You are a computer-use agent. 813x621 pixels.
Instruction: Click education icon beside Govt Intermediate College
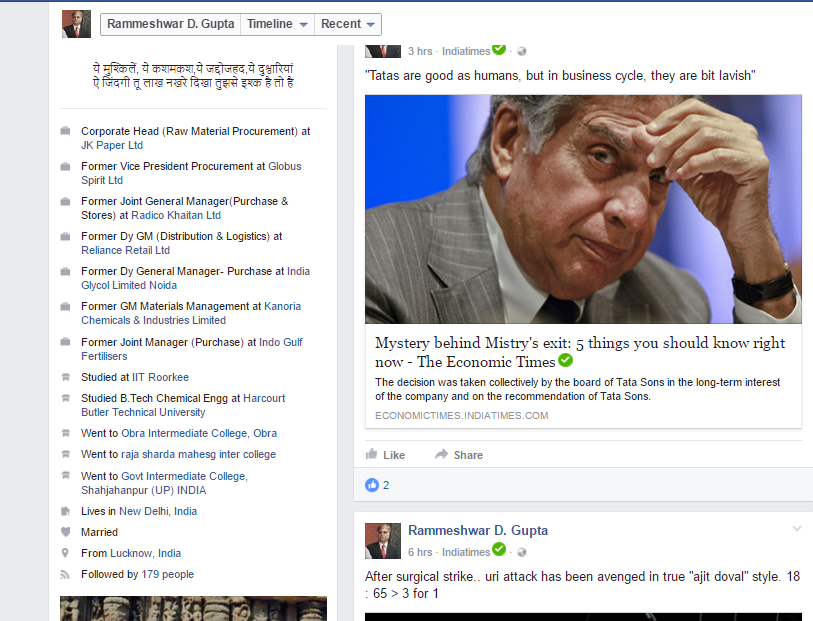(x=65, y=475)
